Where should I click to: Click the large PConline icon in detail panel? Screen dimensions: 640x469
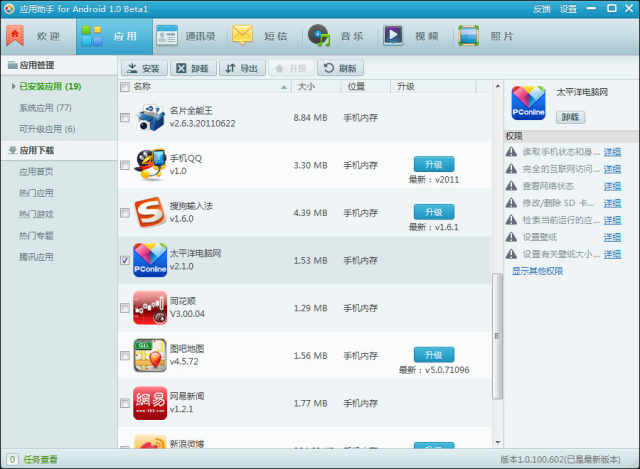(528, 103)
